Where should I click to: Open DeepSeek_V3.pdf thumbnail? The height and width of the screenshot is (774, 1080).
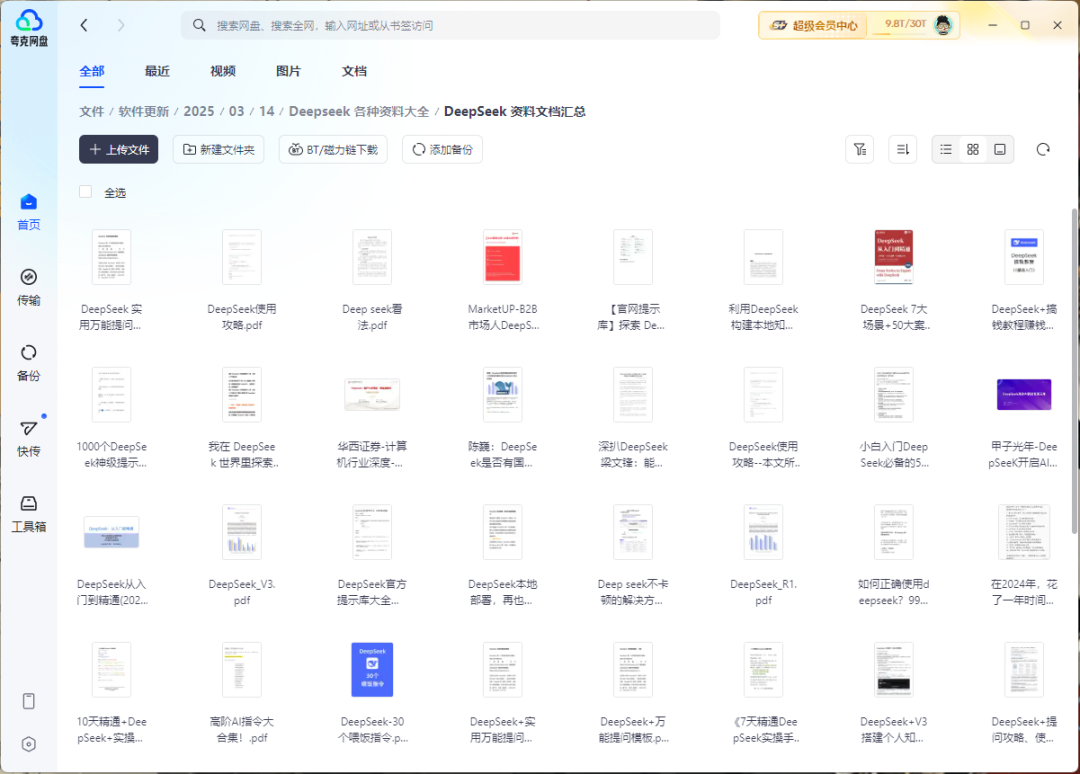pyautogui.click(x=242, y=532)
